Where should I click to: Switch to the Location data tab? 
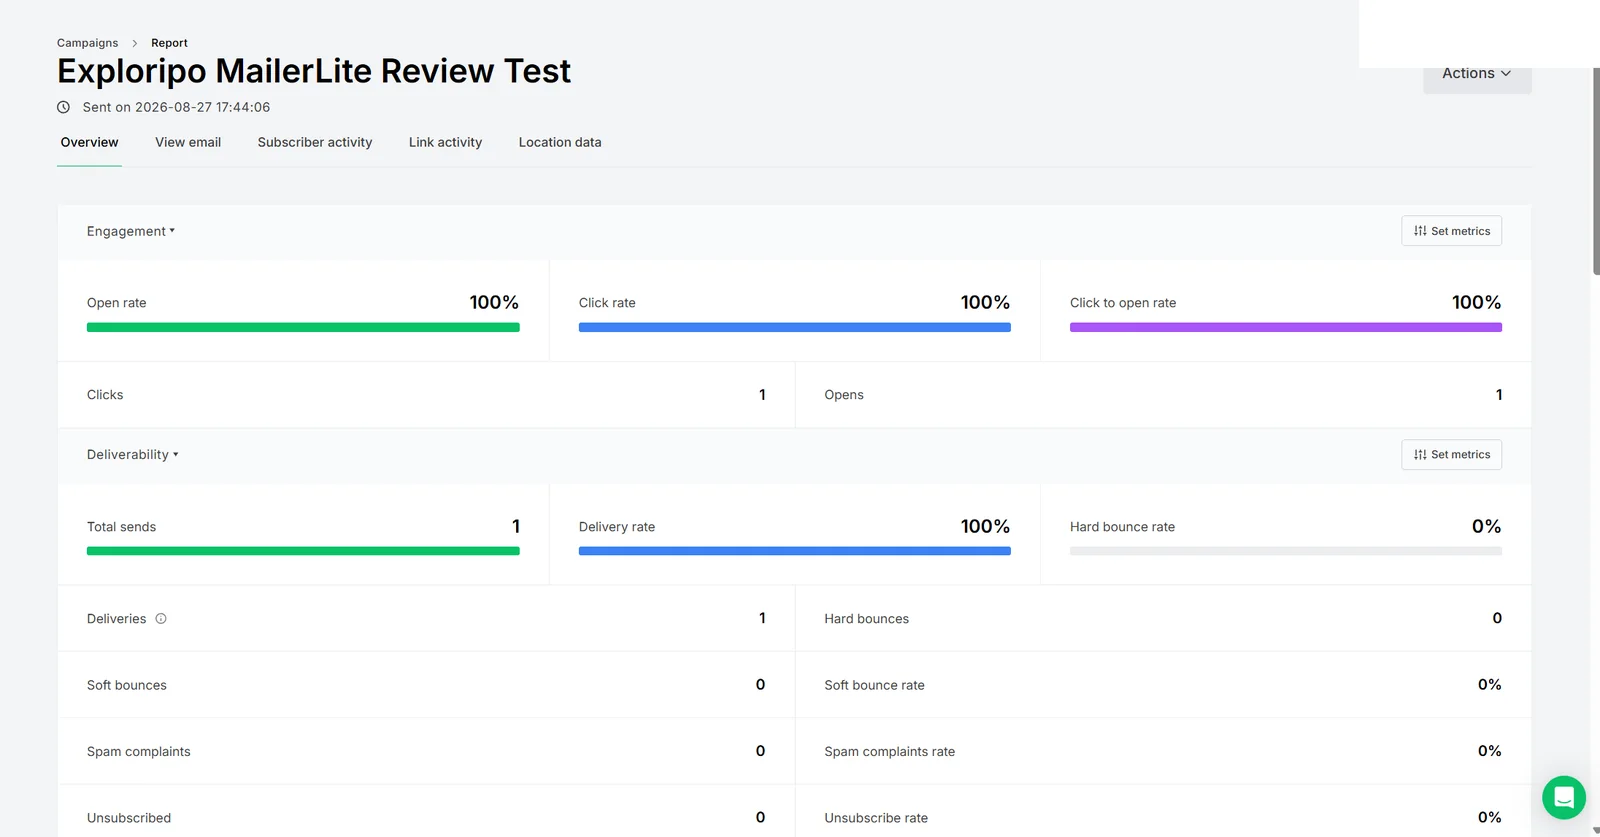click(560, 142)
